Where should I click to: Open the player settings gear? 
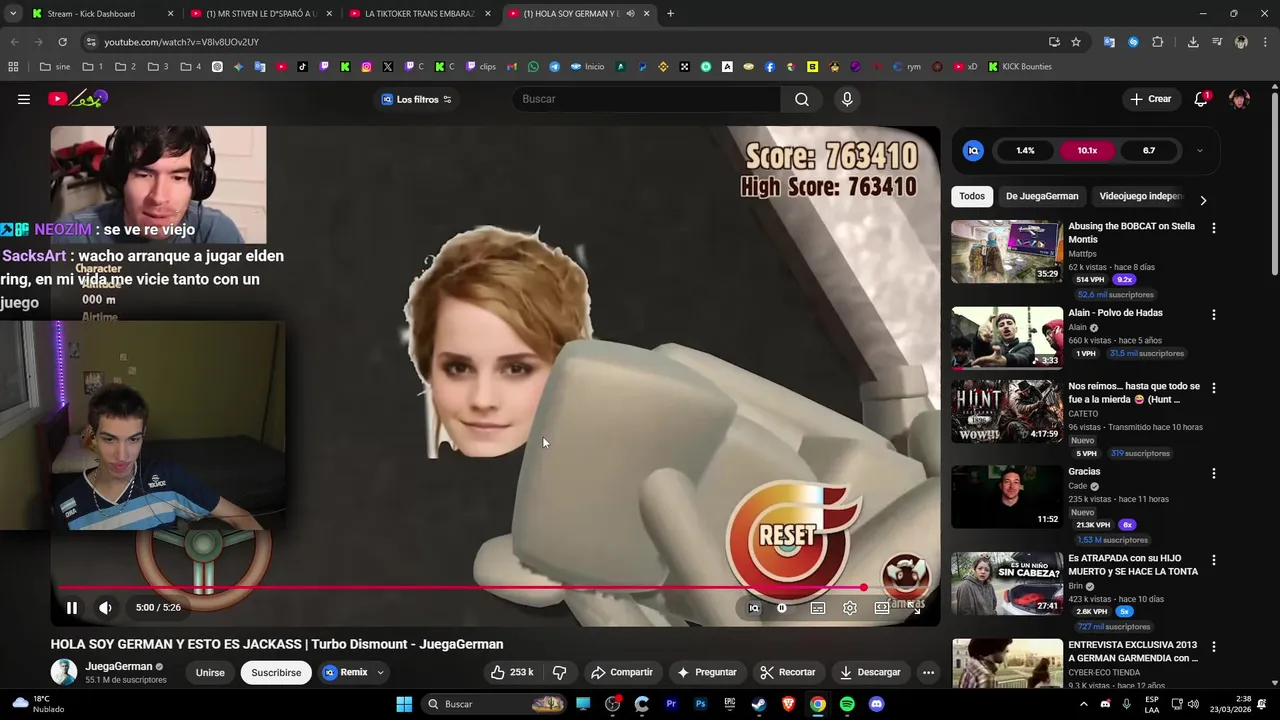pyautogui.click(x=850, y=608)
